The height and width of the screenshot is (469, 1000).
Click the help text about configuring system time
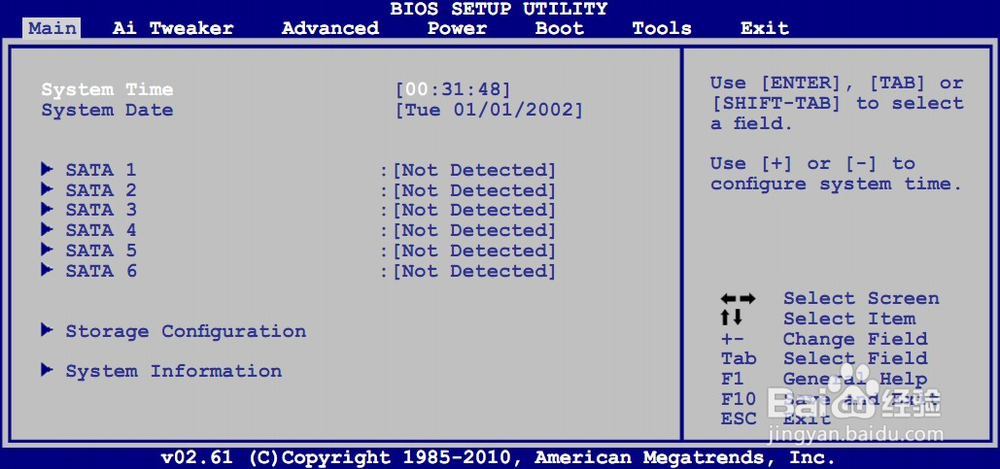click(x=835, y=174)
